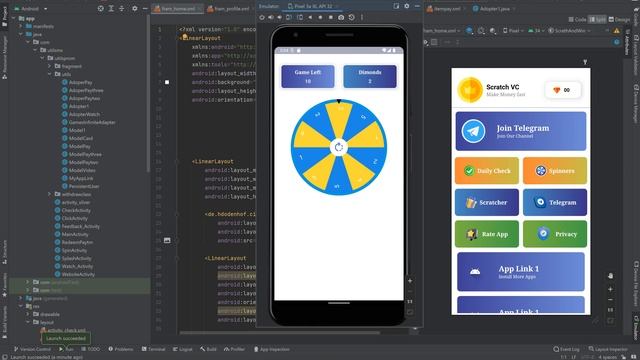Click the emulator Overview square icon
The height and width of the screenshot is (360, 640).
click(331, 18)
